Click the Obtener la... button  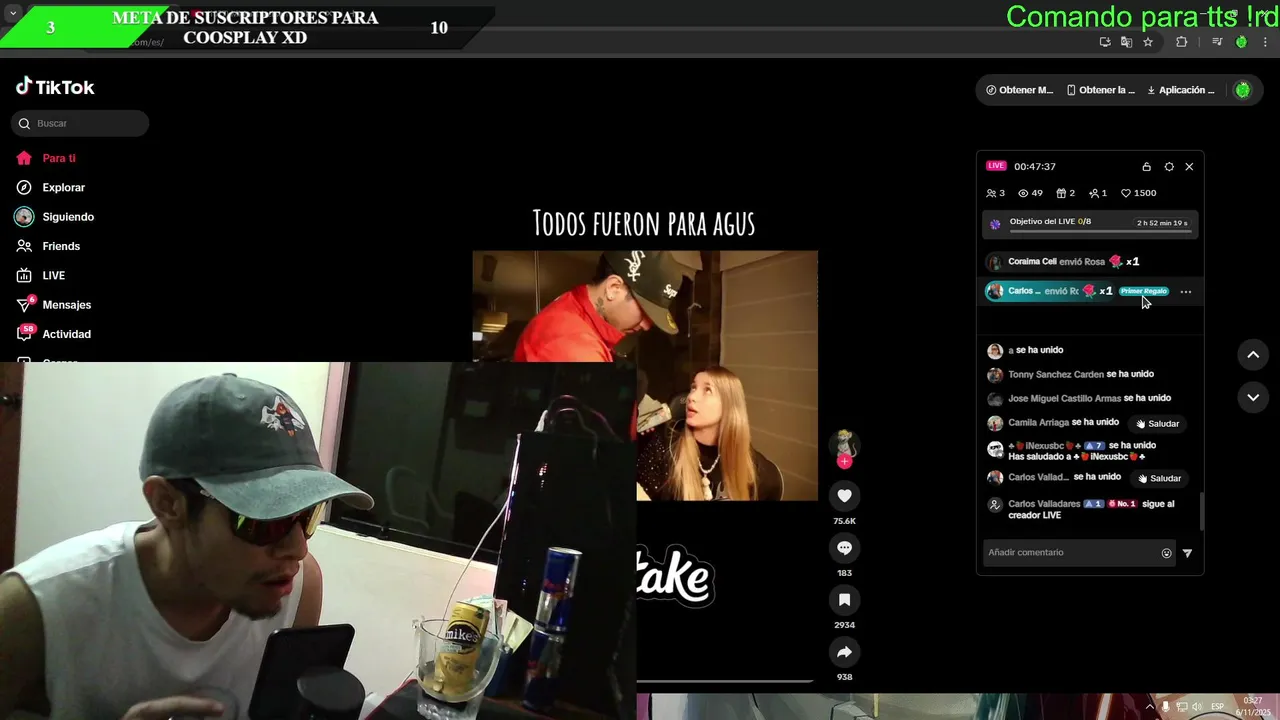tap(1100, 90)
